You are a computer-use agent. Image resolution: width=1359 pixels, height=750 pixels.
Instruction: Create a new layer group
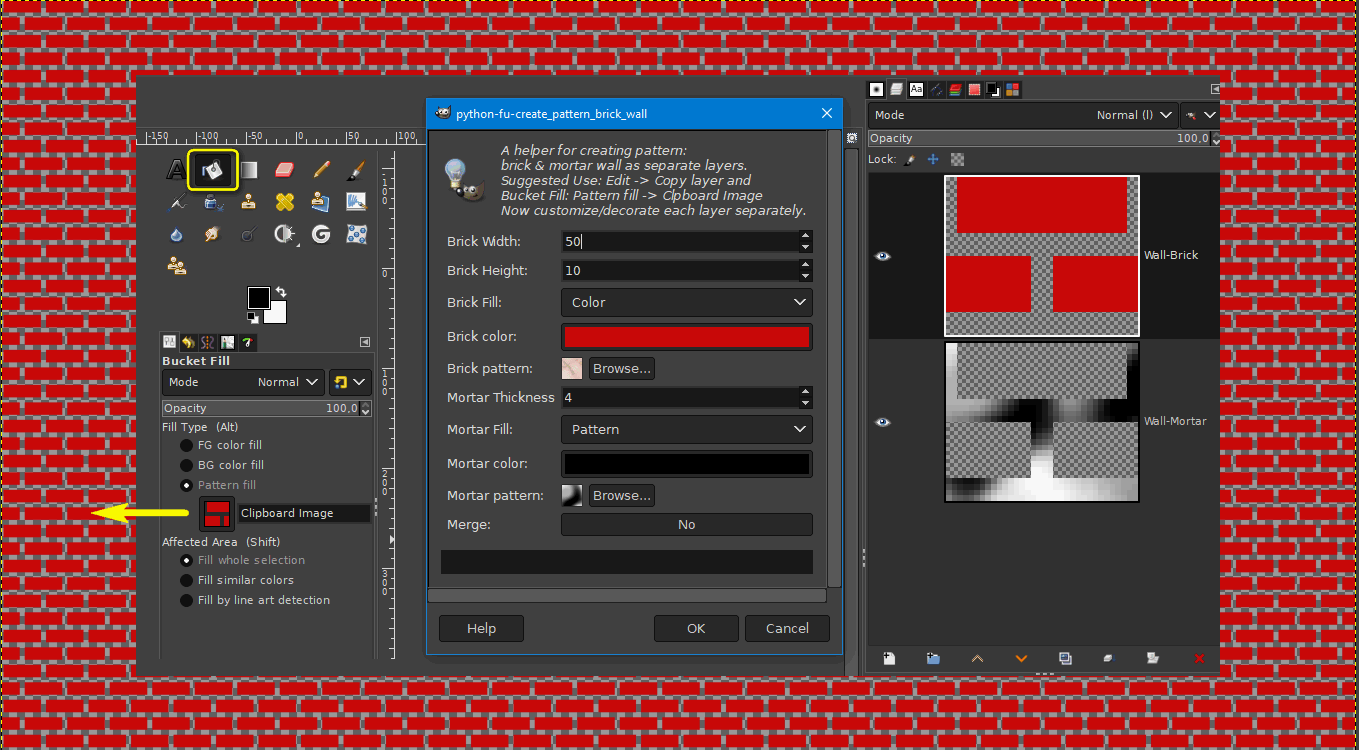[933, 658]
